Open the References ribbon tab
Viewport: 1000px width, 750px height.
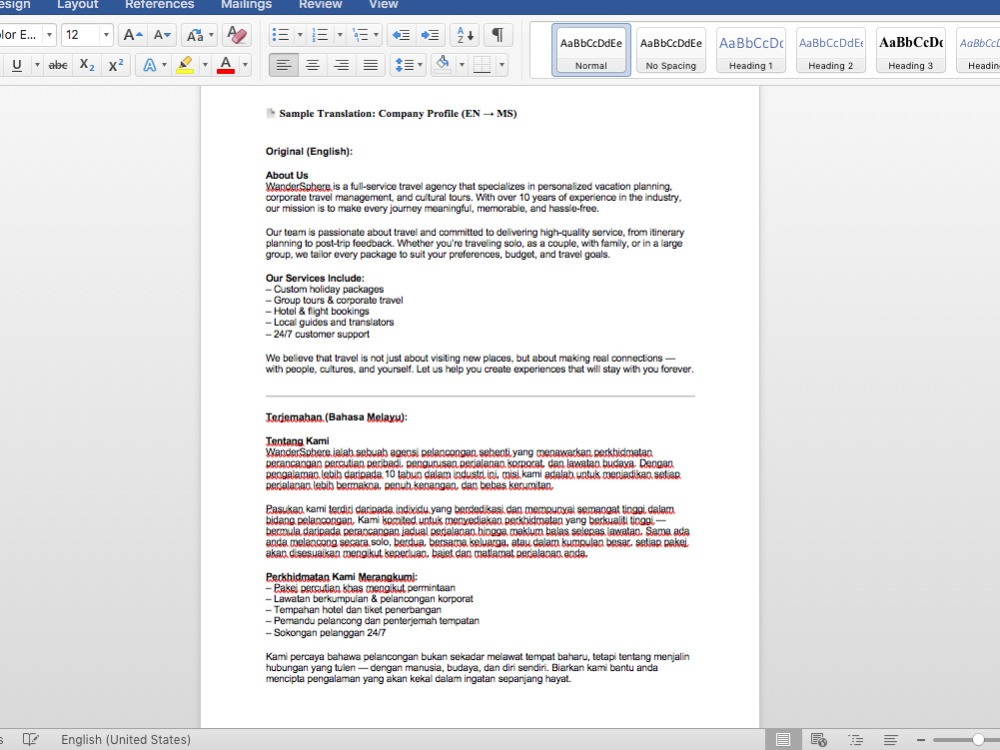point(159,5)
